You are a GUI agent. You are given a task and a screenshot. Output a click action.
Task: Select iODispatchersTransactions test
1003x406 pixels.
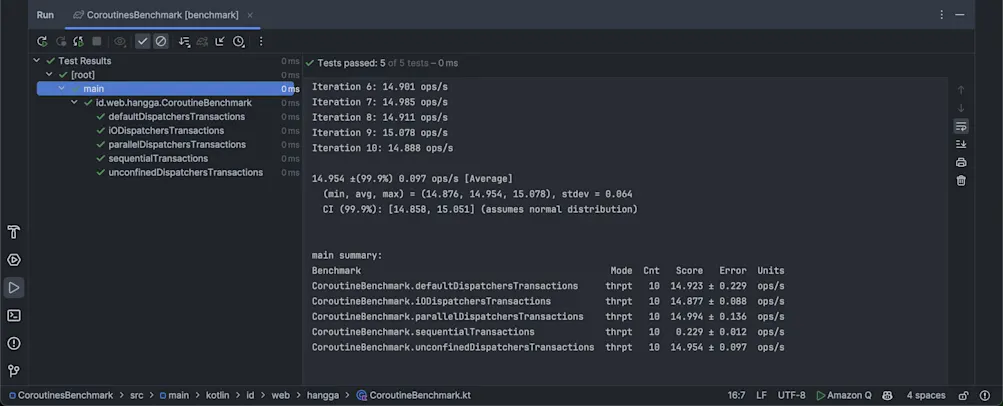point(166,130)
